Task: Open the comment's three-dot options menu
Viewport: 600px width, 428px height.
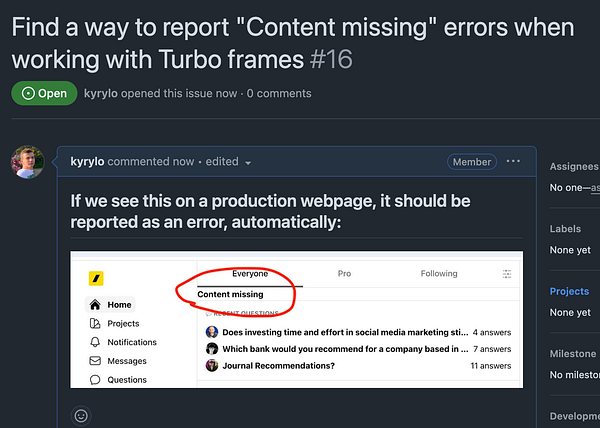Action: [x=513, y=162]
